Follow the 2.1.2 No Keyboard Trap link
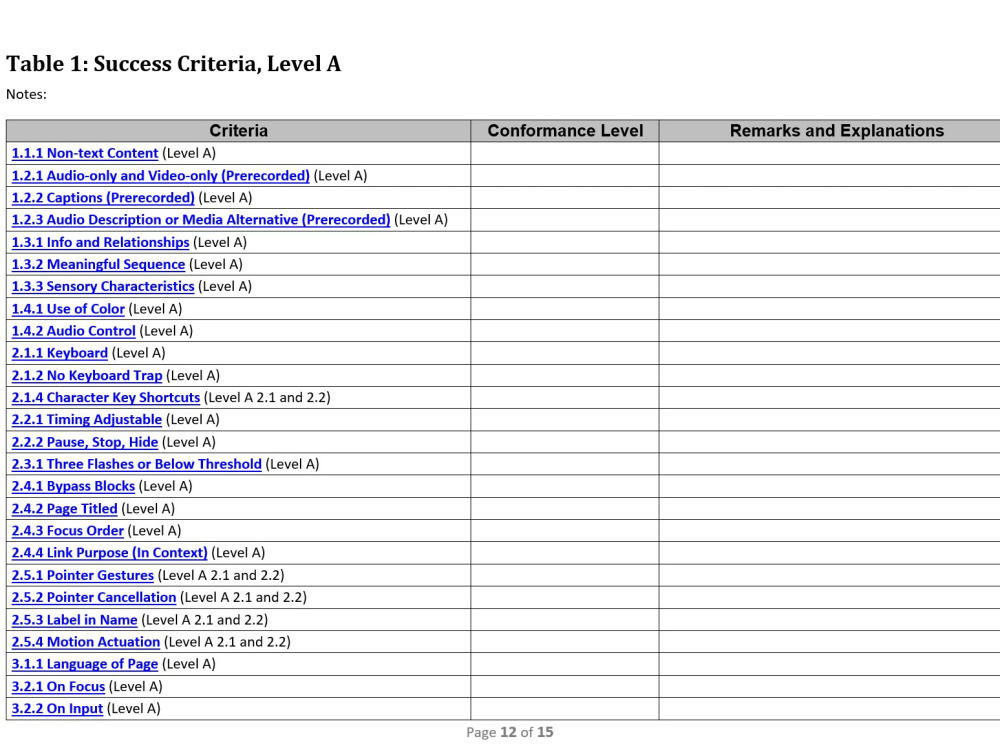 (87, 376)
